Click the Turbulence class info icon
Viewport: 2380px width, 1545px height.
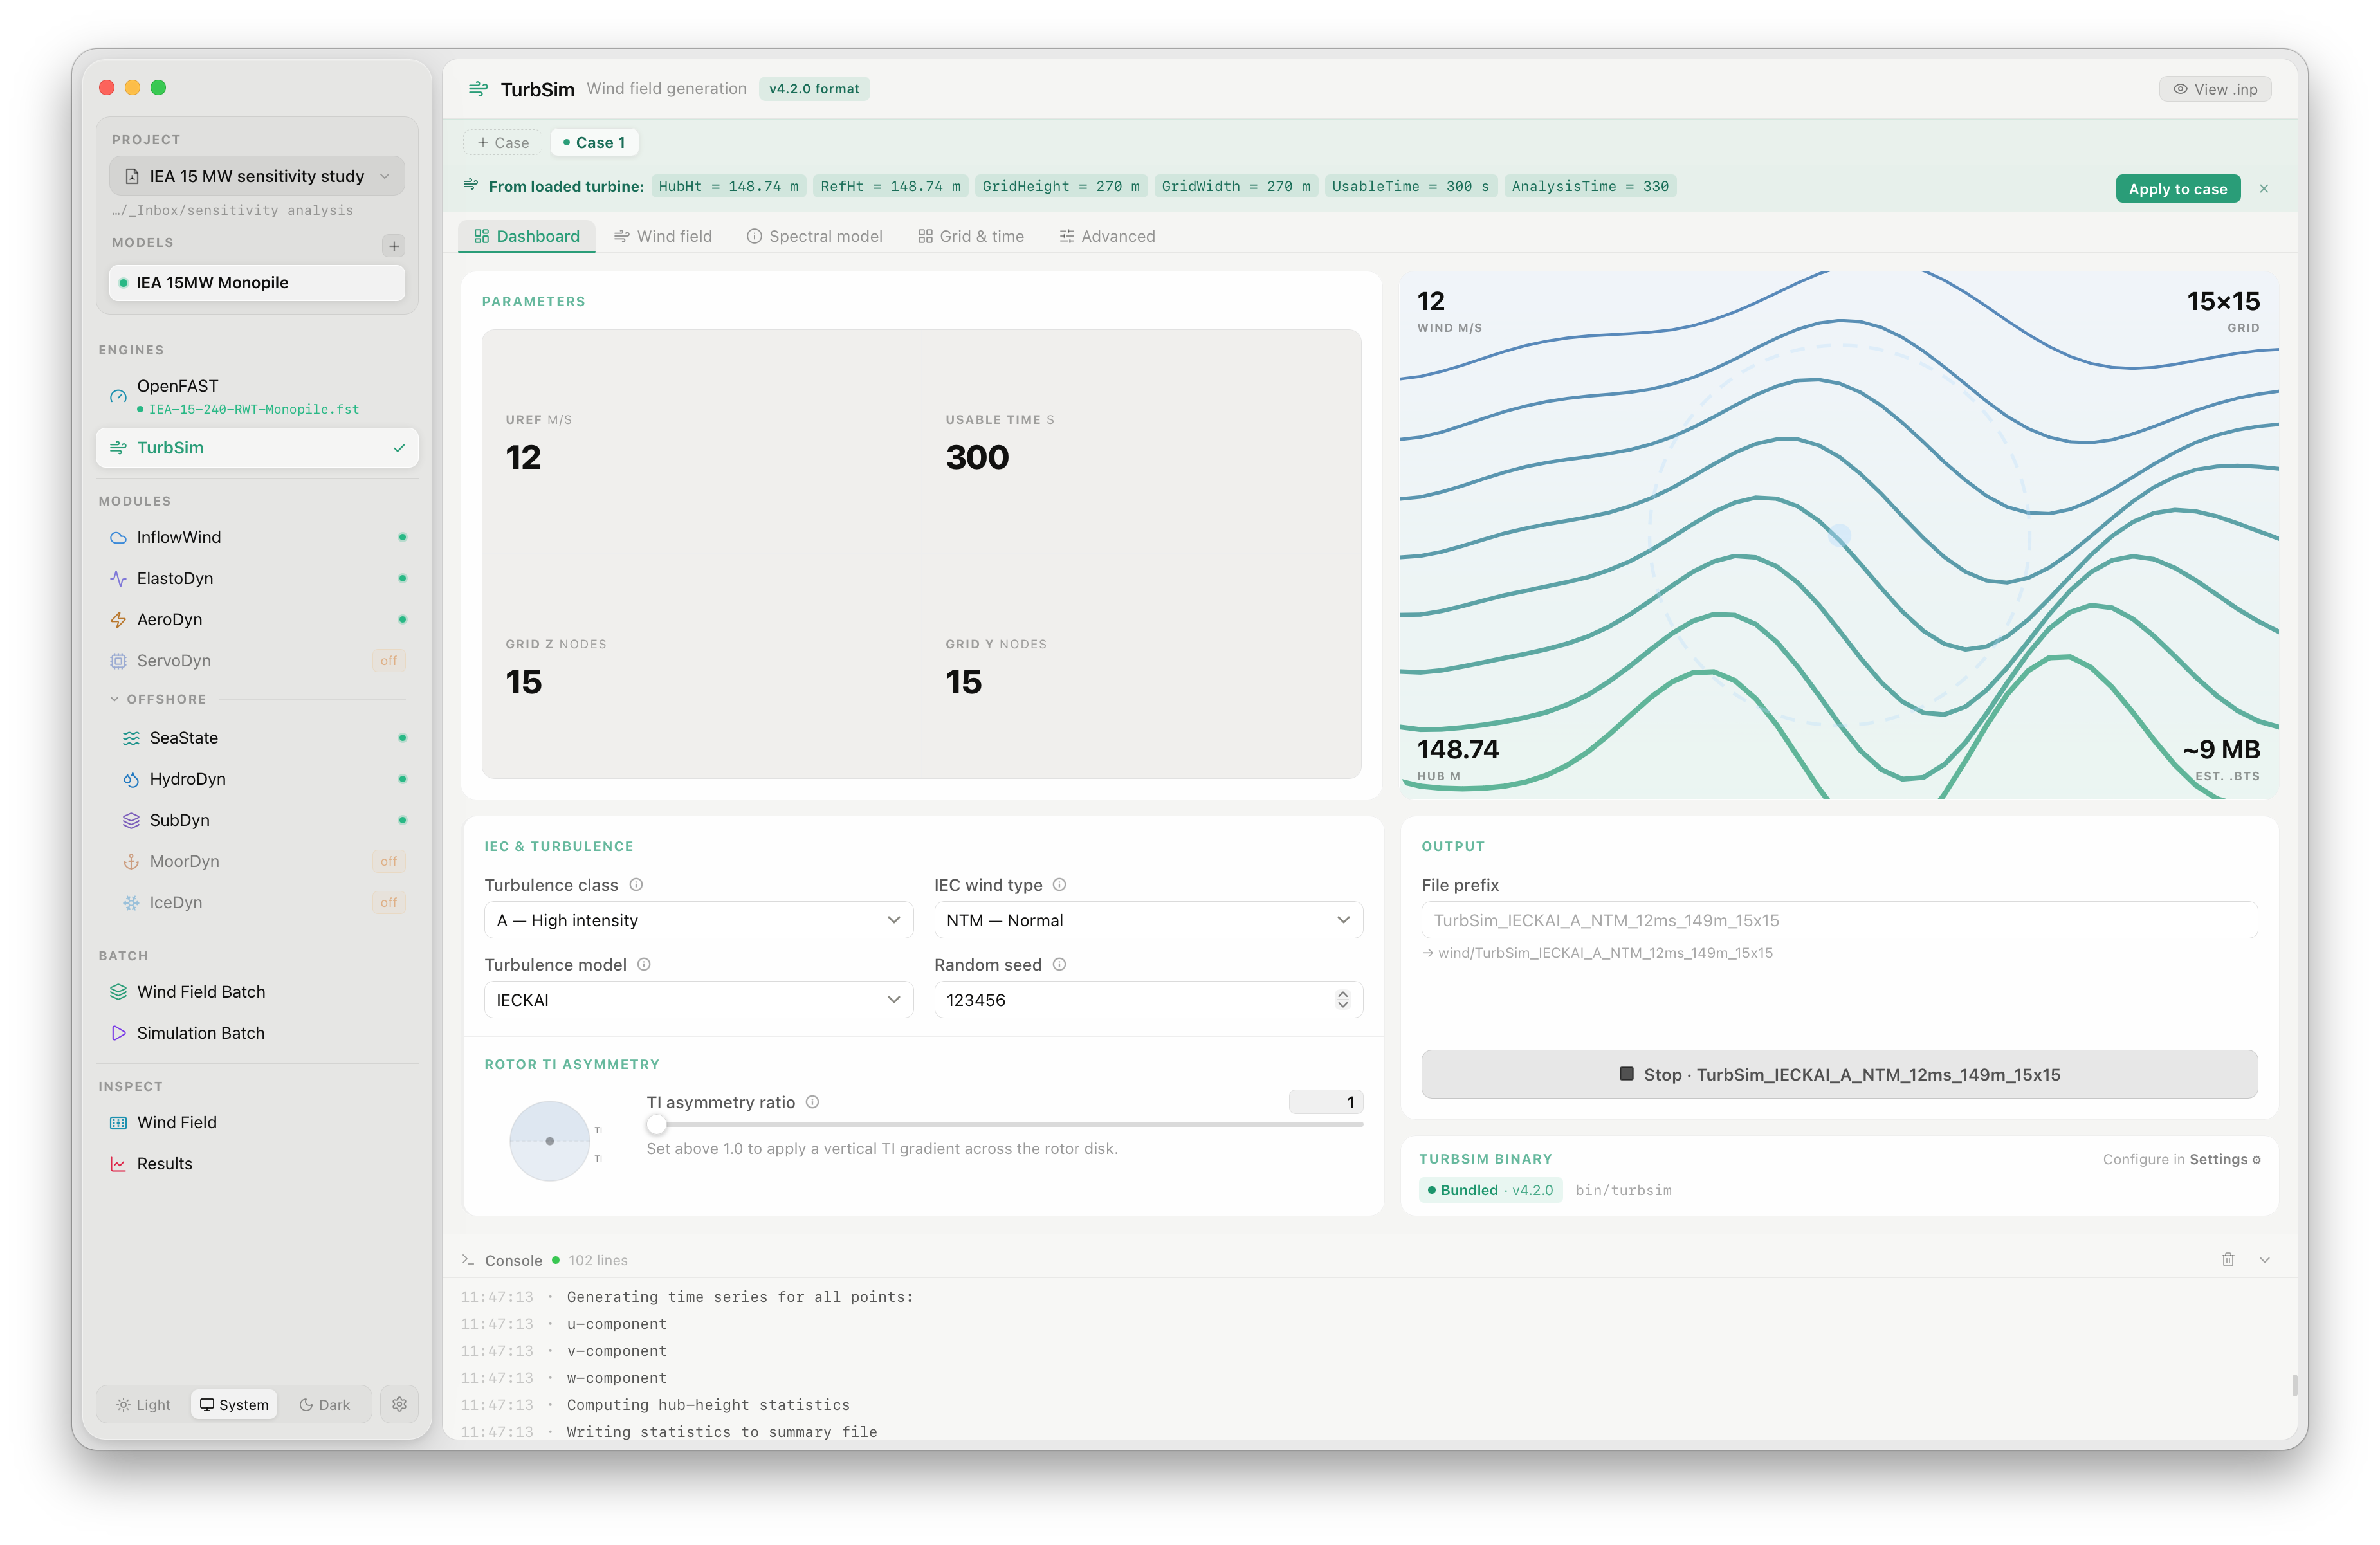pos(636,885)
